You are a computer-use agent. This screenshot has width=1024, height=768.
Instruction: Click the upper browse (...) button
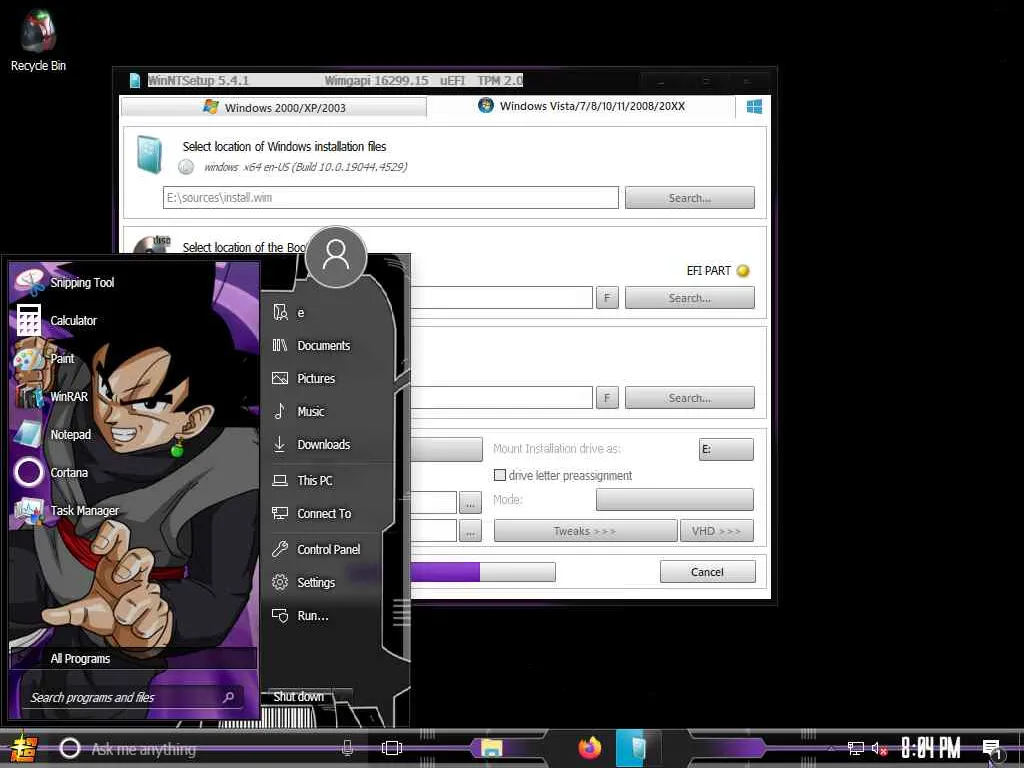[470, 504]
